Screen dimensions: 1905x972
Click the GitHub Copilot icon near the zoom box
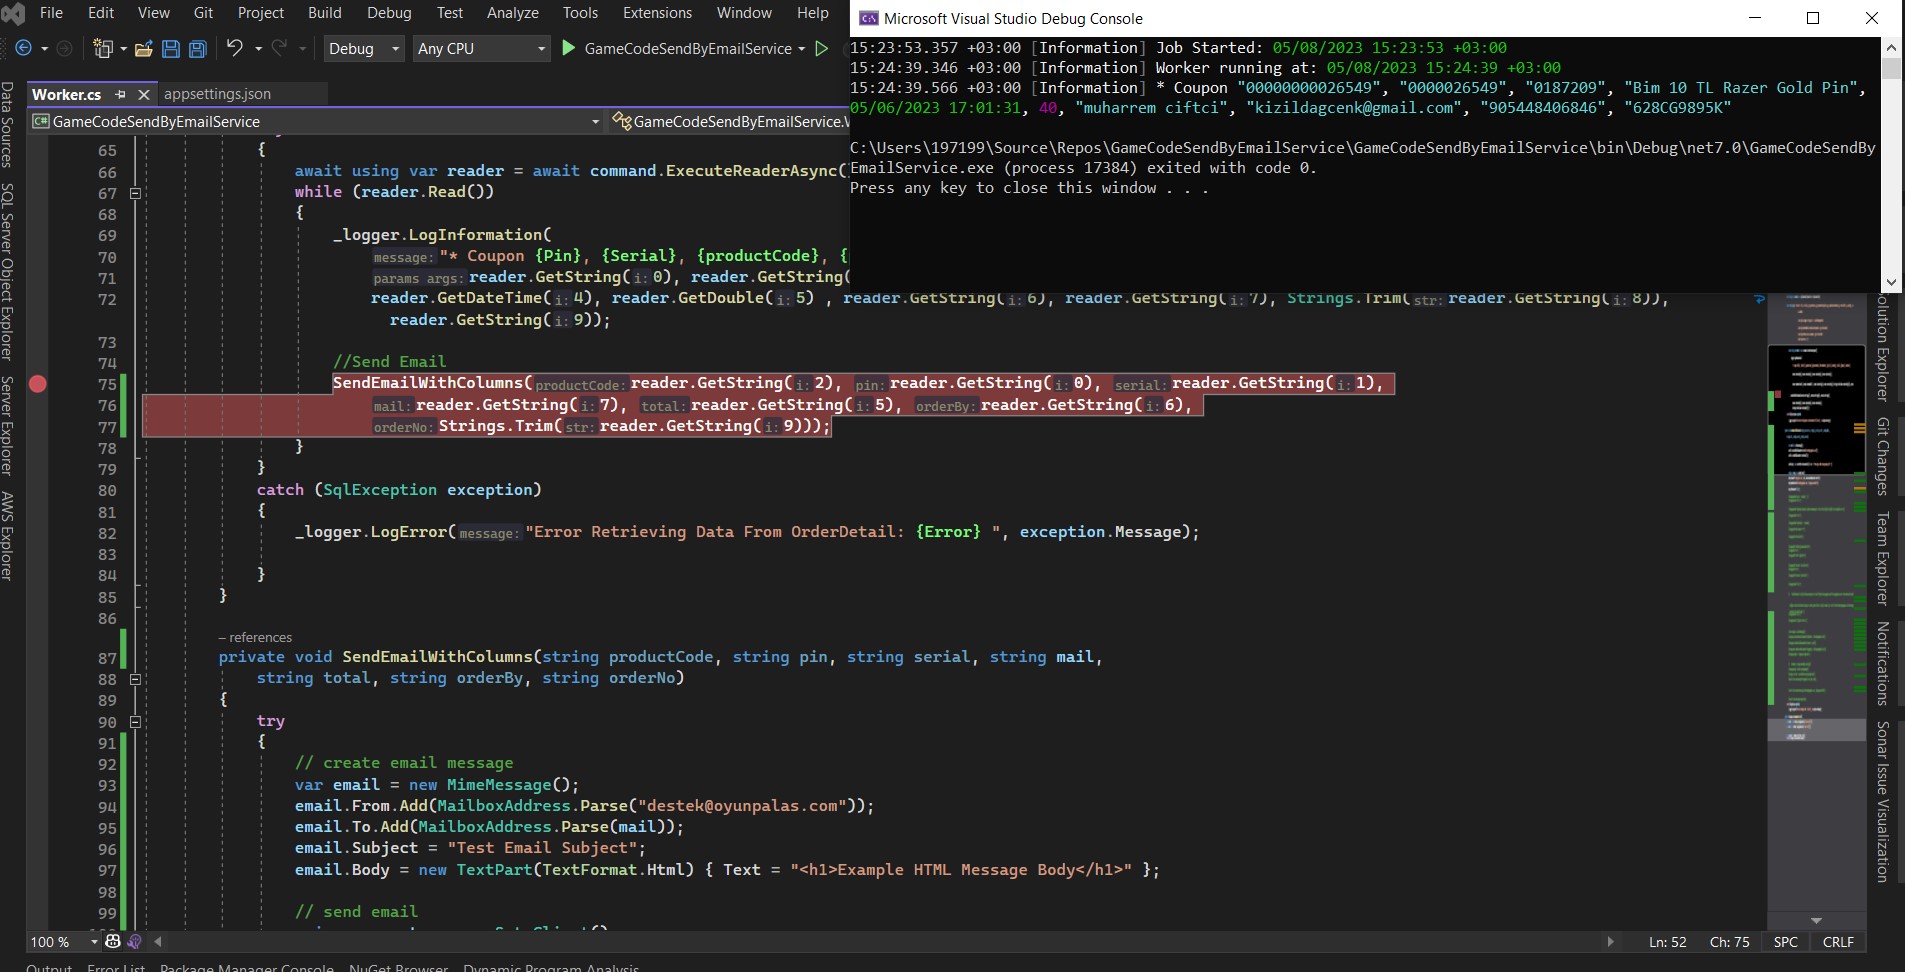(x=113, y=941)
